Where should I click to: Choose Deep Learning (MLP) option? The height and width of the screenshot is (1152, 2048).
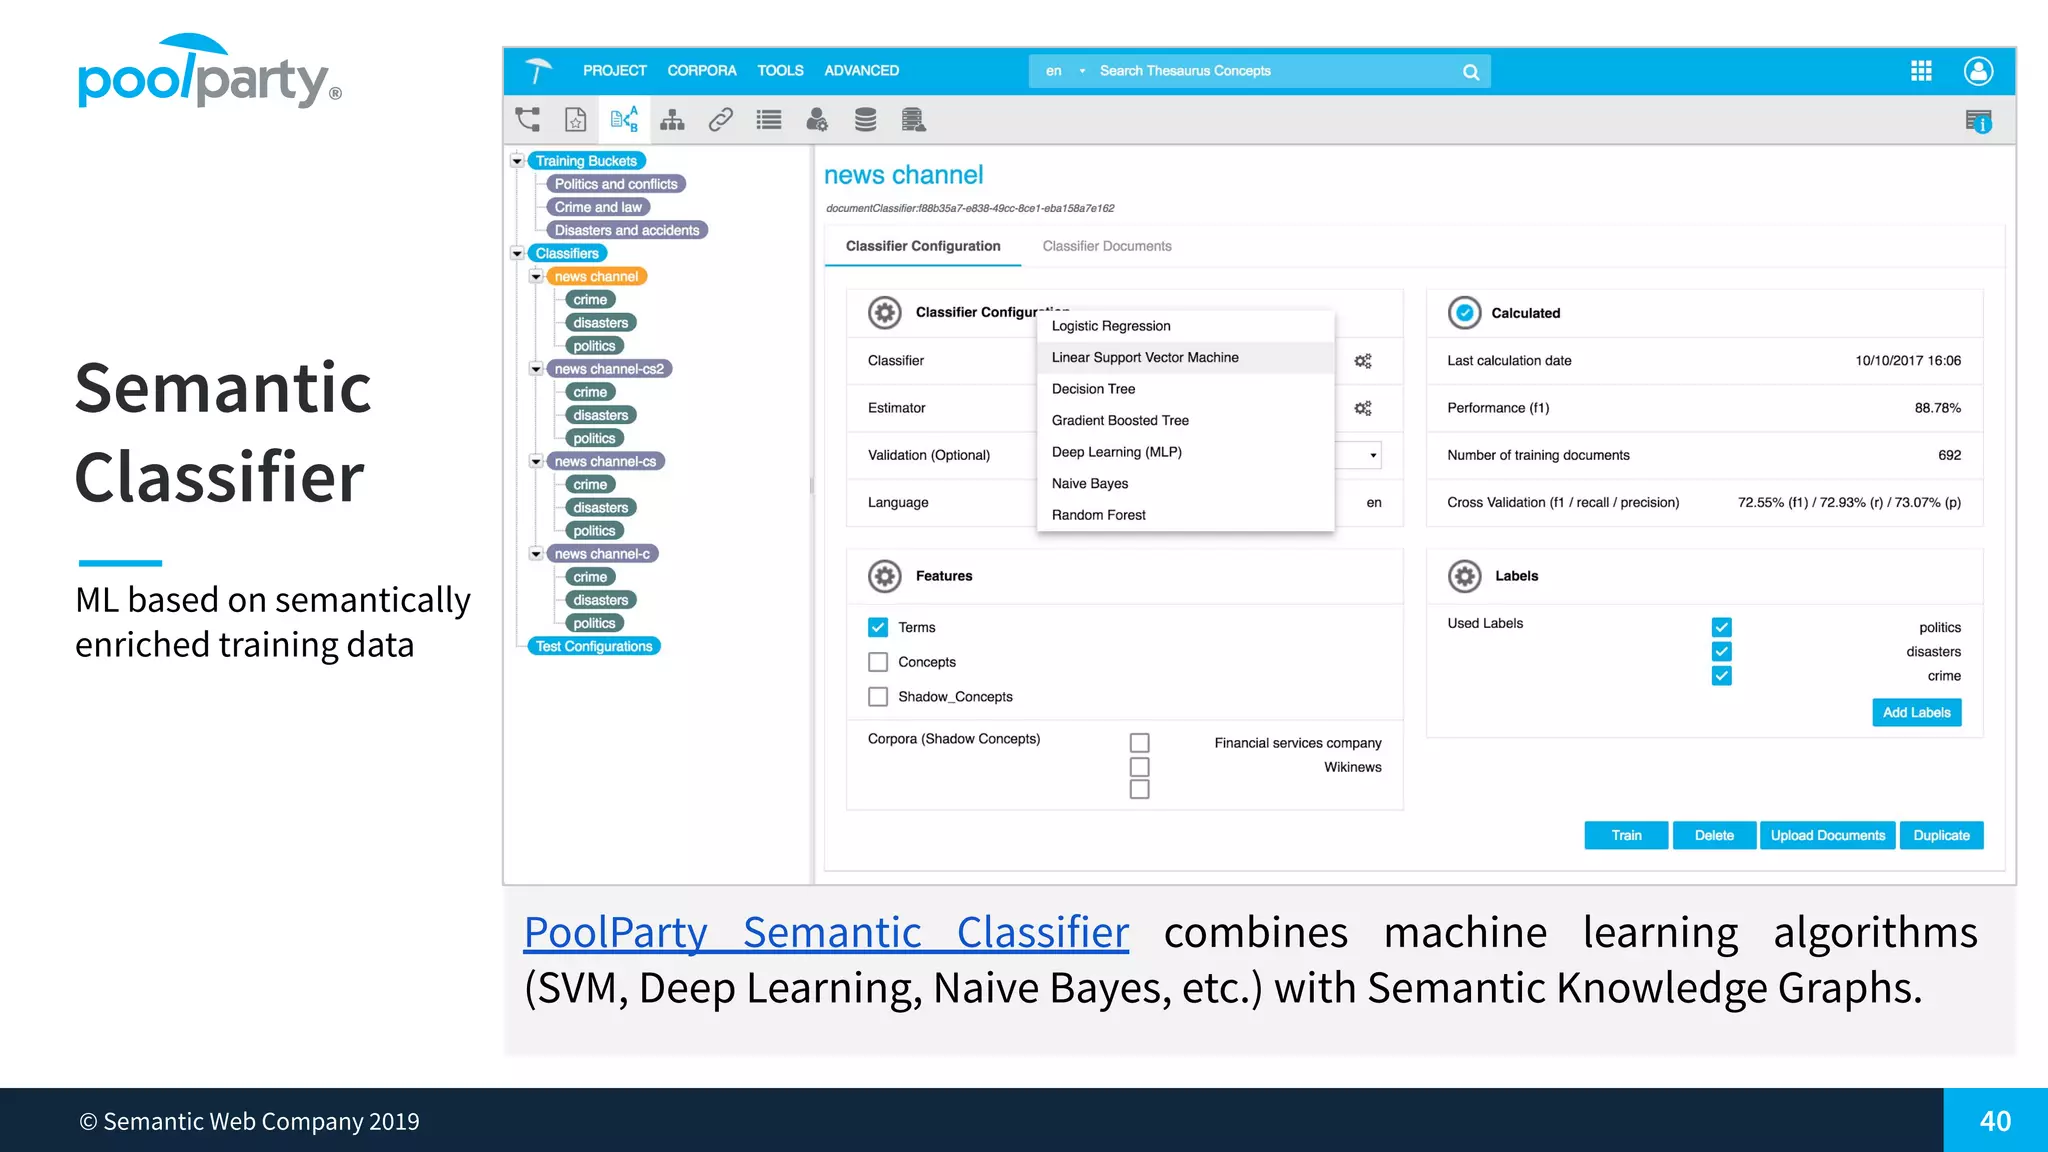click(x=1186, y=452)
